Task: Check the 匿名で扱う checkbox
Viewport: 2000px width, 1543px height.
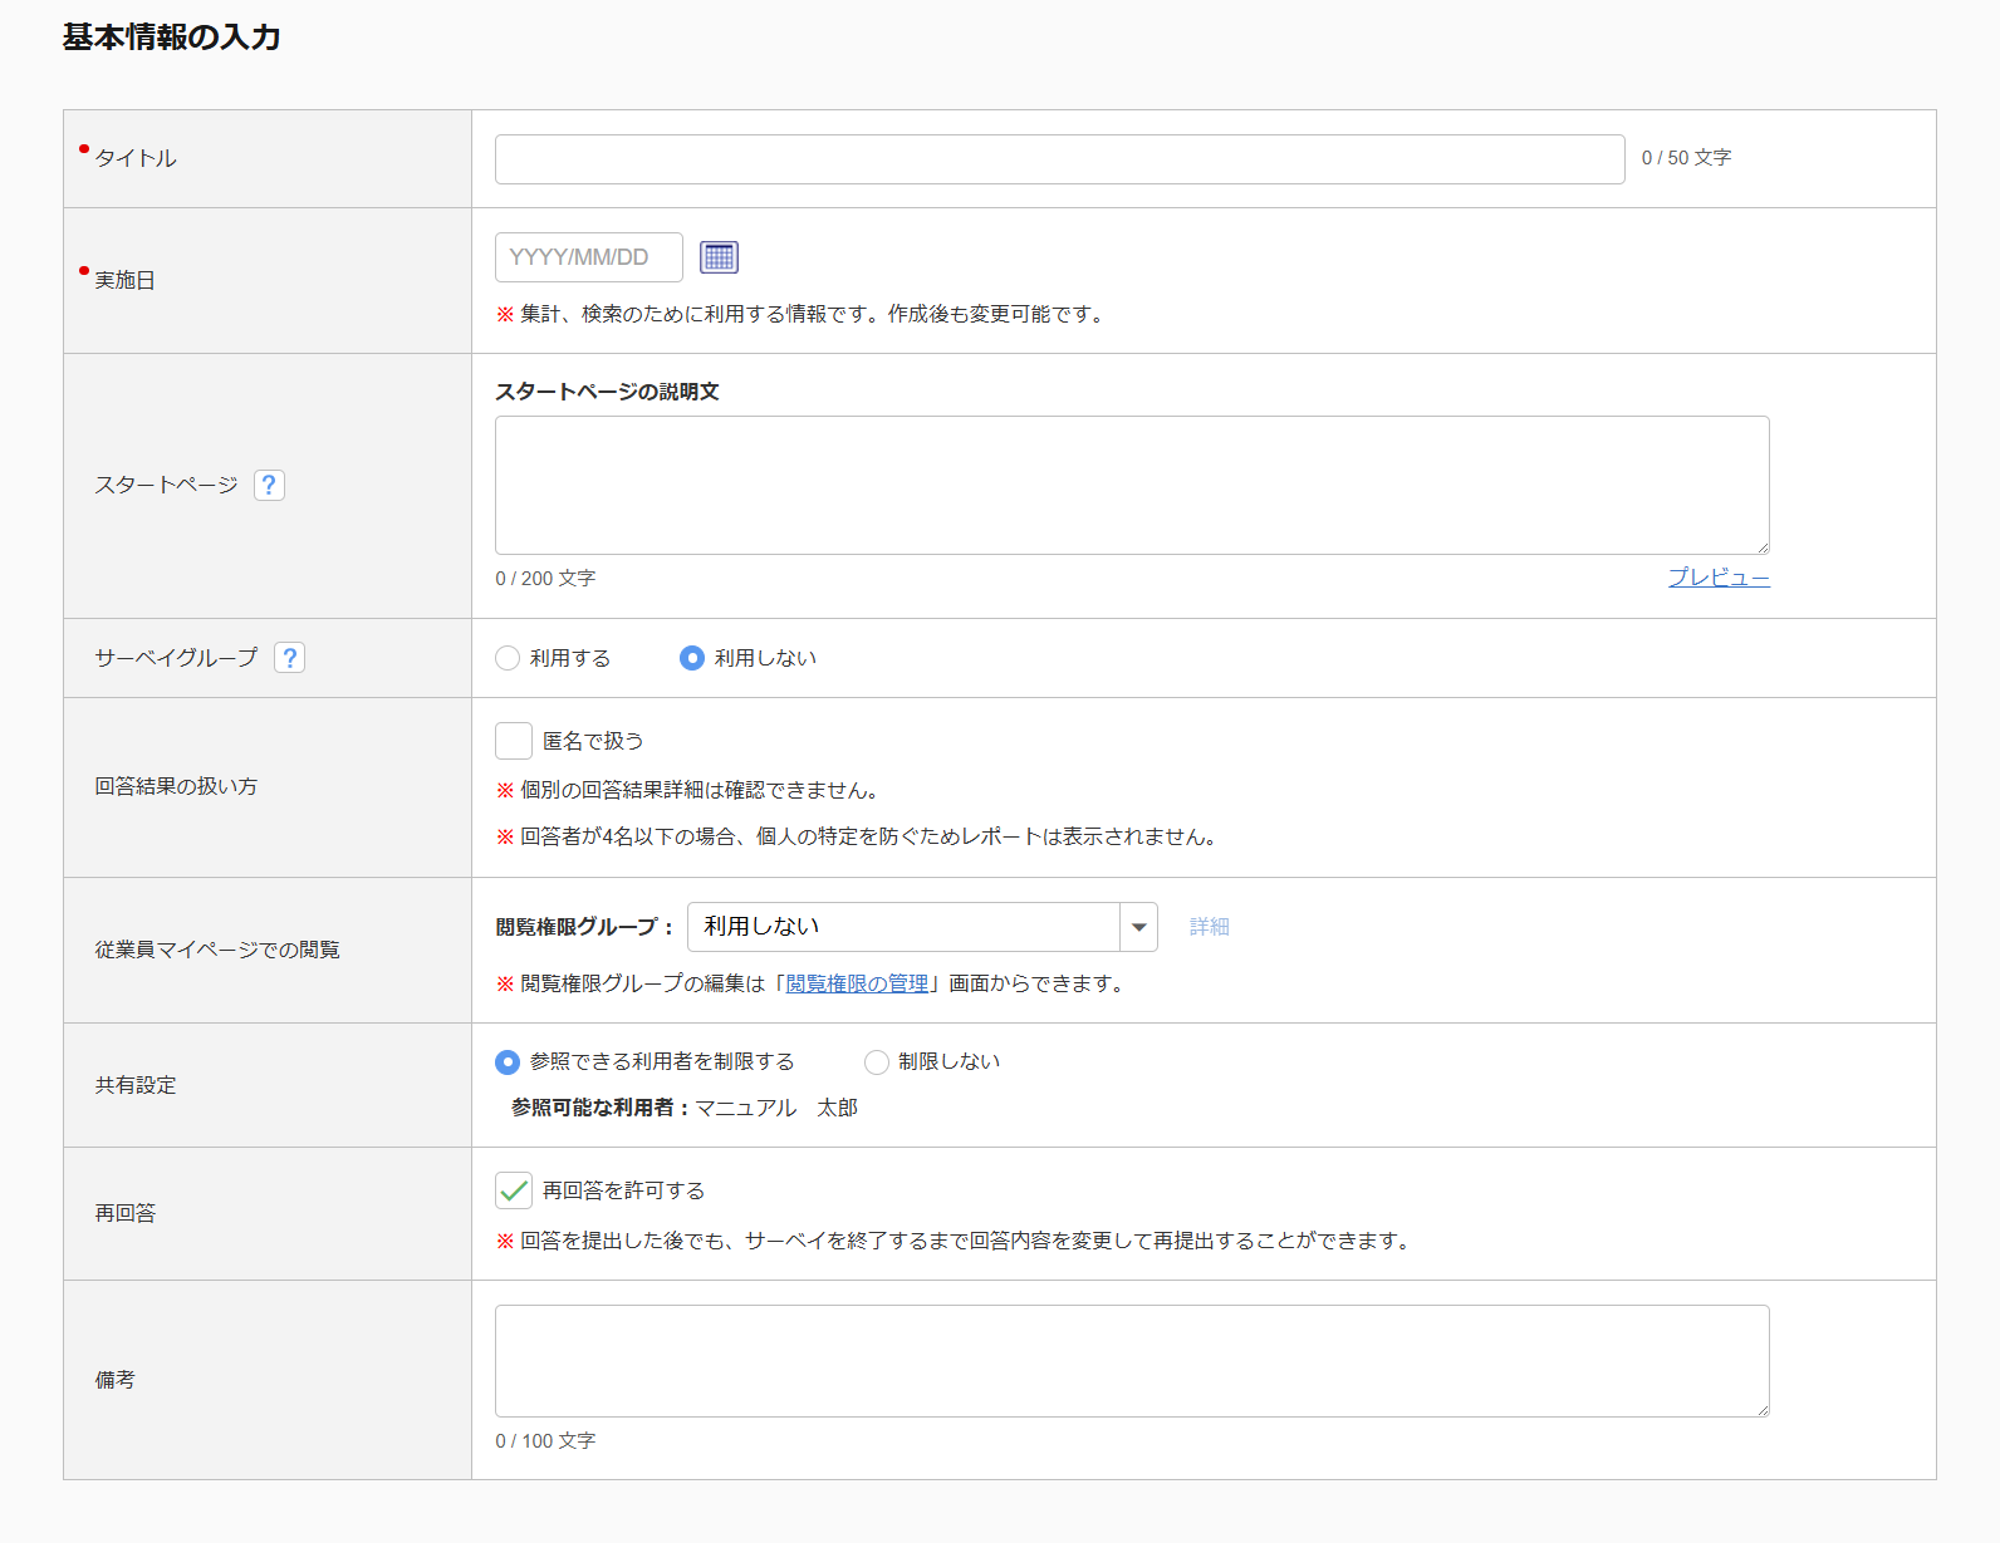Action: [x=513, y=741]
